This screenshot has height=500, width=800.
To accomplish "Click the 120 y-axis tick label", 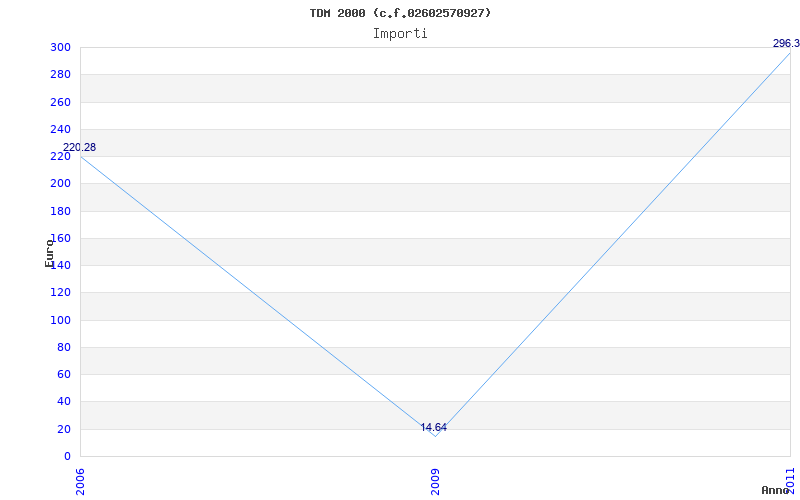I will click(60, 293).
